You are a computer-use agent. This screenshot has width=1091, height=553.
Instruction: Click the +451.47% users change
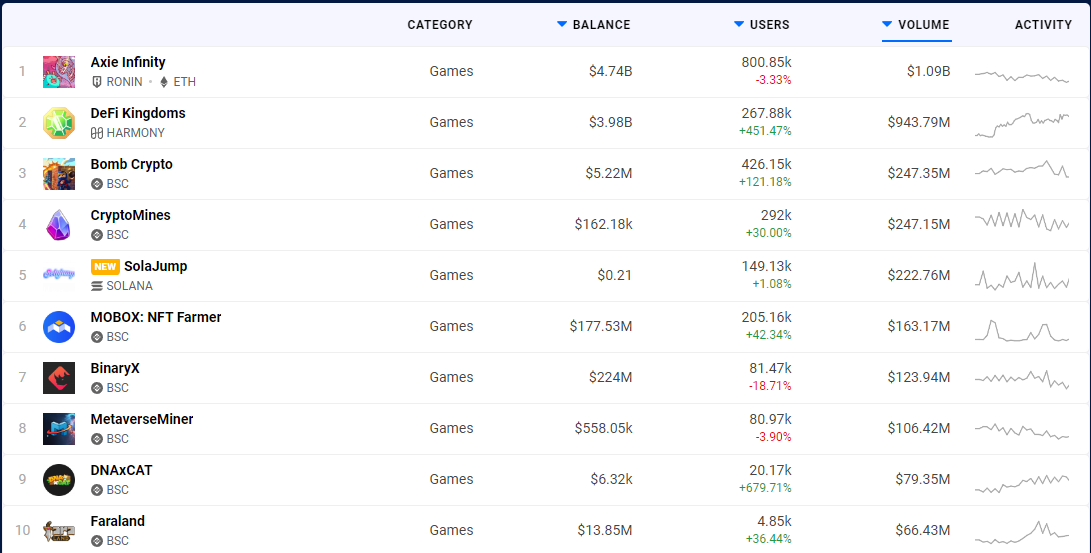765,131
